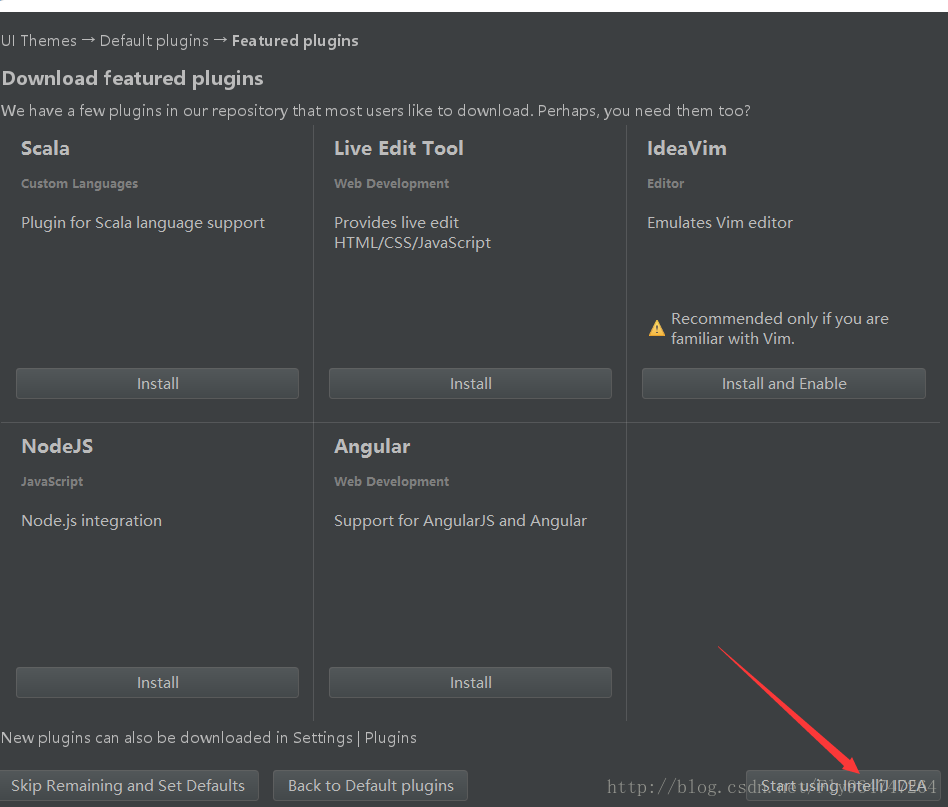Screen dimensions: 948x807
Task: Click 'Plugin for Scala language support' text
Action: tap(143, 223)
